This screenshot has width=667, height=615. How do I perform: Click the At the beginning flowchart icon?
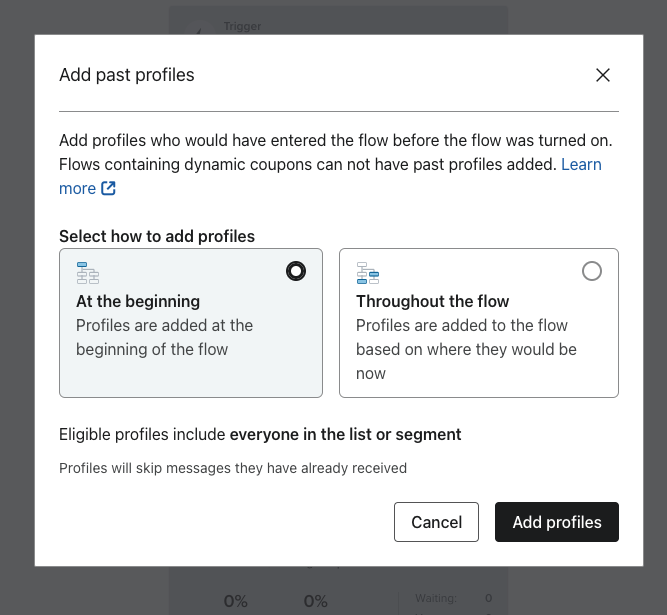(88, 273)
